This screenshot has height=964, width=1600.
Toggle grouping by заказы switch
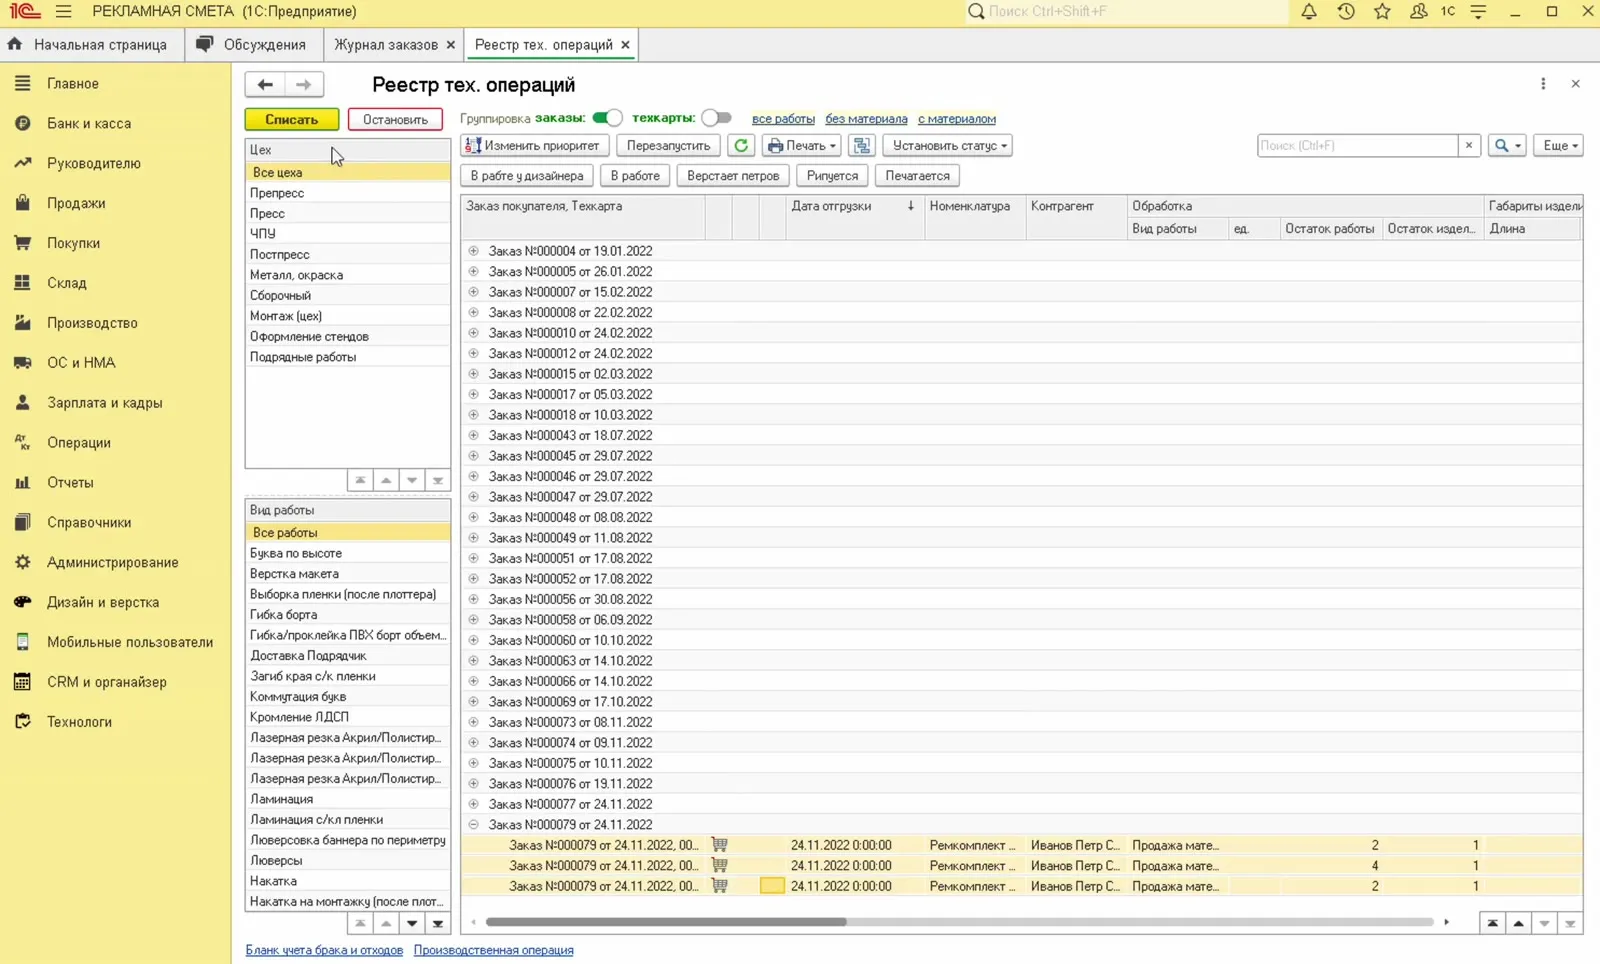pos(607,118)
